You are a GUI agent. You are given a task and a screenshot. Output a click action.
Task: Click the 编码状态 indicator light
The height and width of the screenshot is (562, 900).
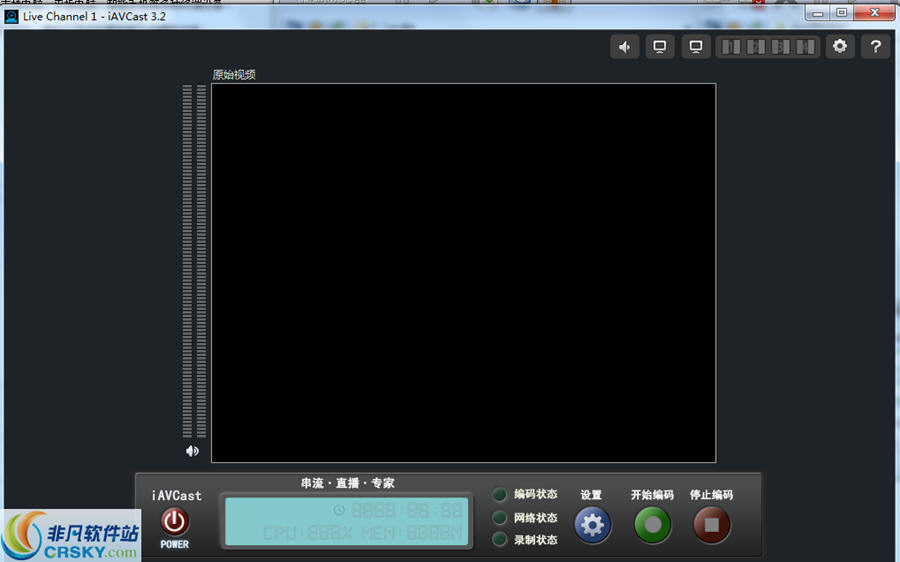[x=499, y=494]
